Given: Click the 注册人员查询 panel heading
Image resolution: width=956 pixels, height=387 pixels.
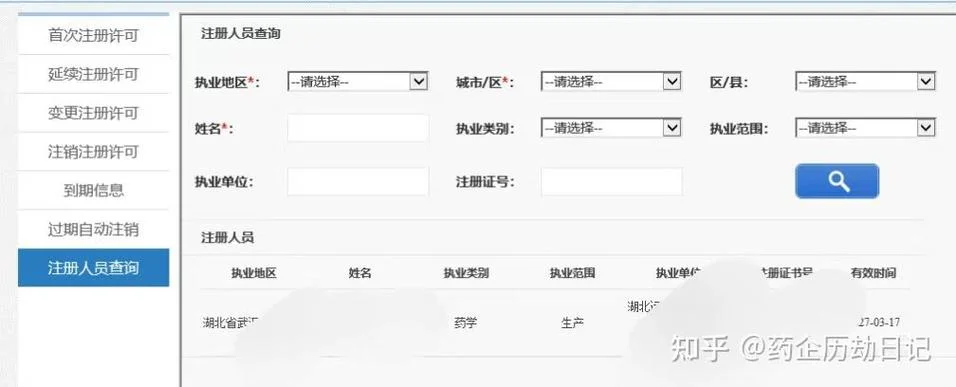Looking at the screenshot, I should [241, 34].
